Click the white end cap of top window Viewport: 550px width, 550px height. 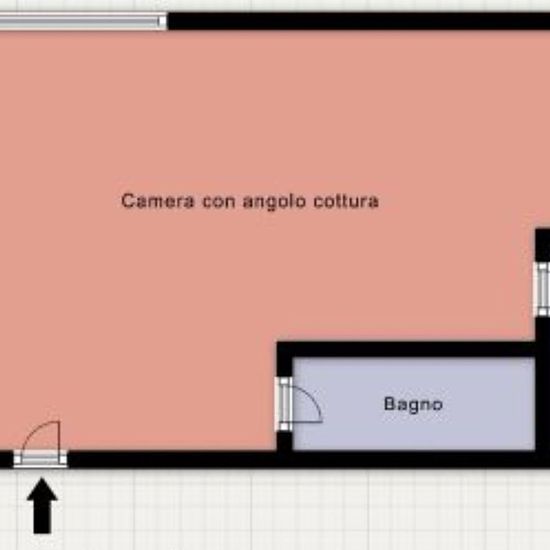tap(162, 22)
